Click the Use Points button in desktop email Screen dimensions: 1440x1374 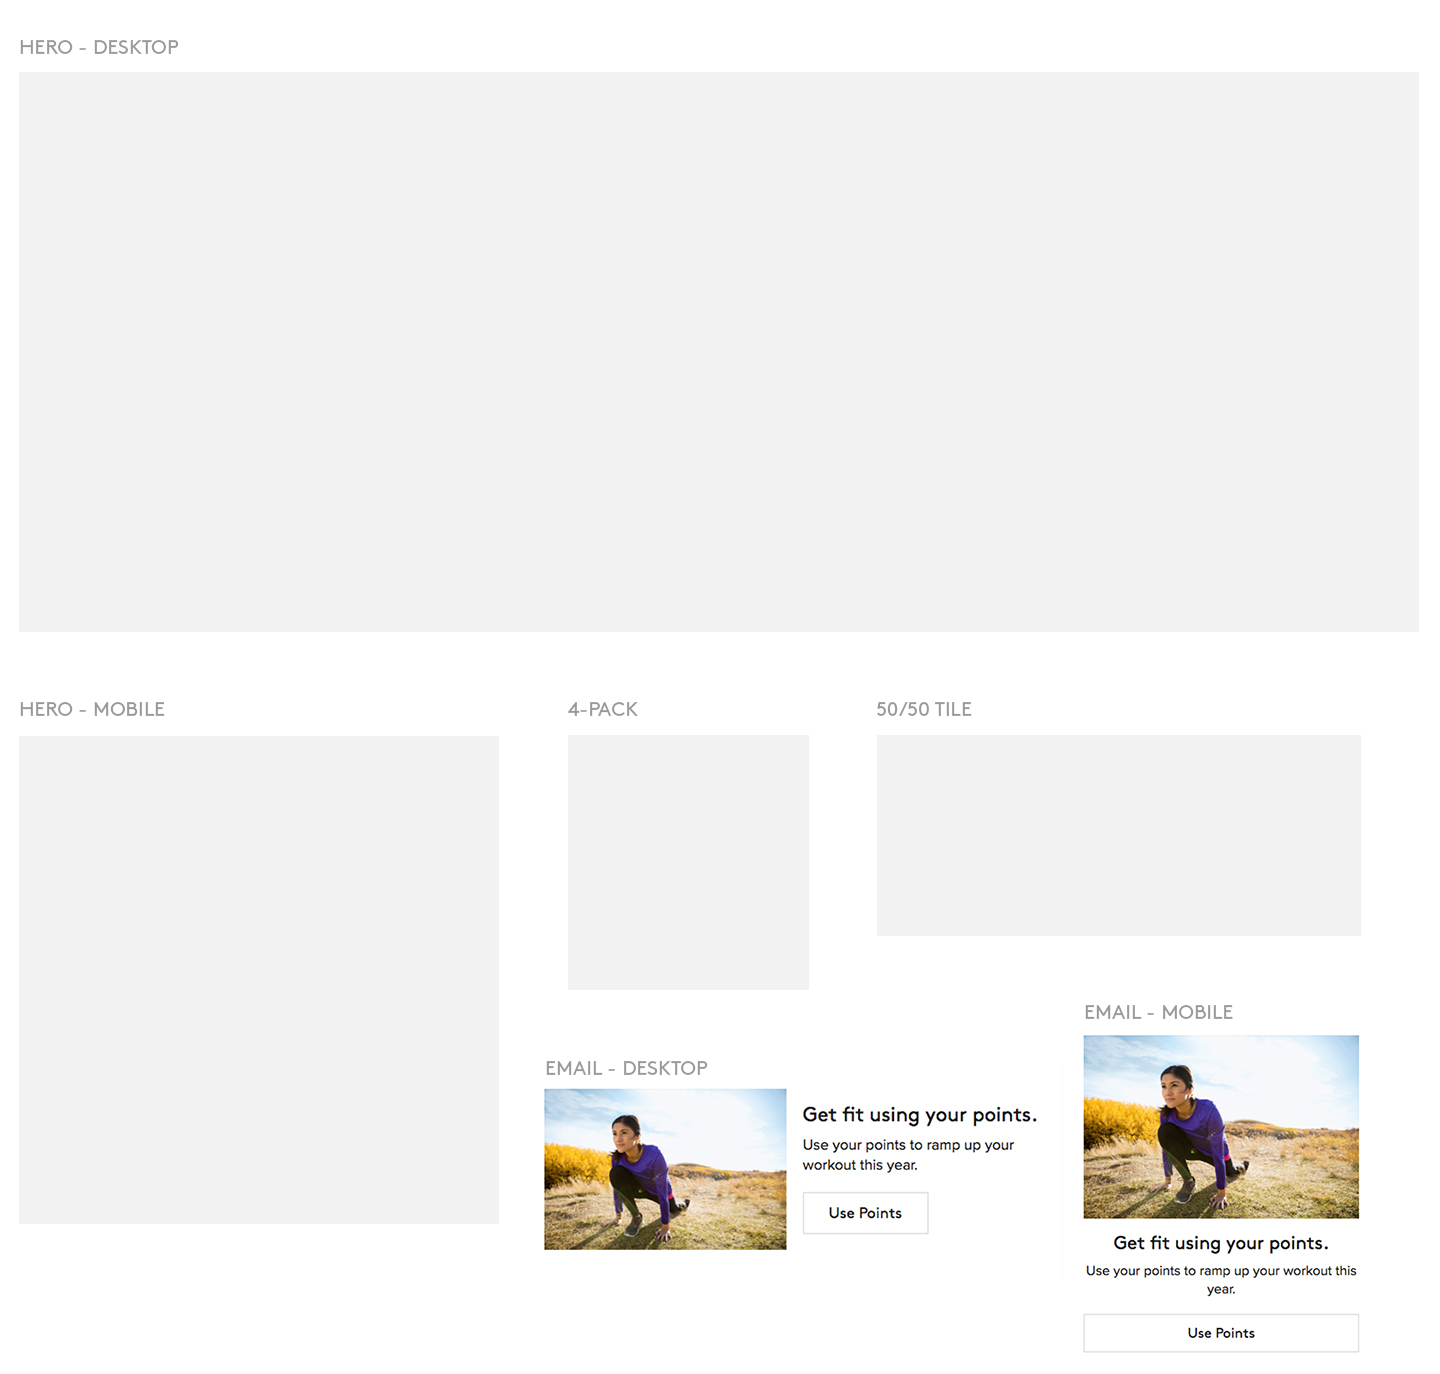865,1213
